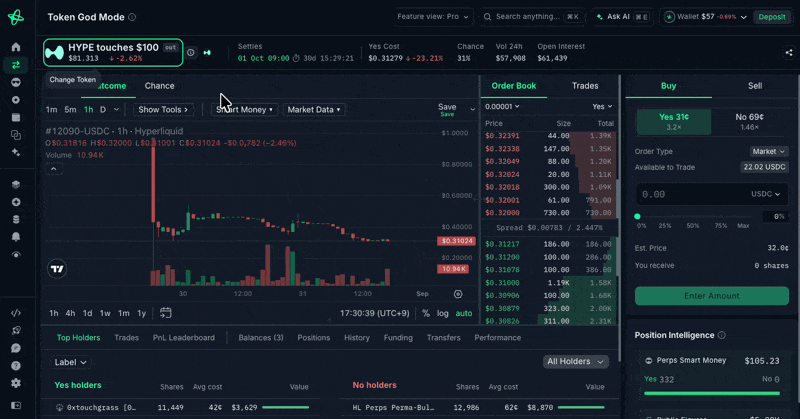Click the copy squares icon in the sidebar

16,135
